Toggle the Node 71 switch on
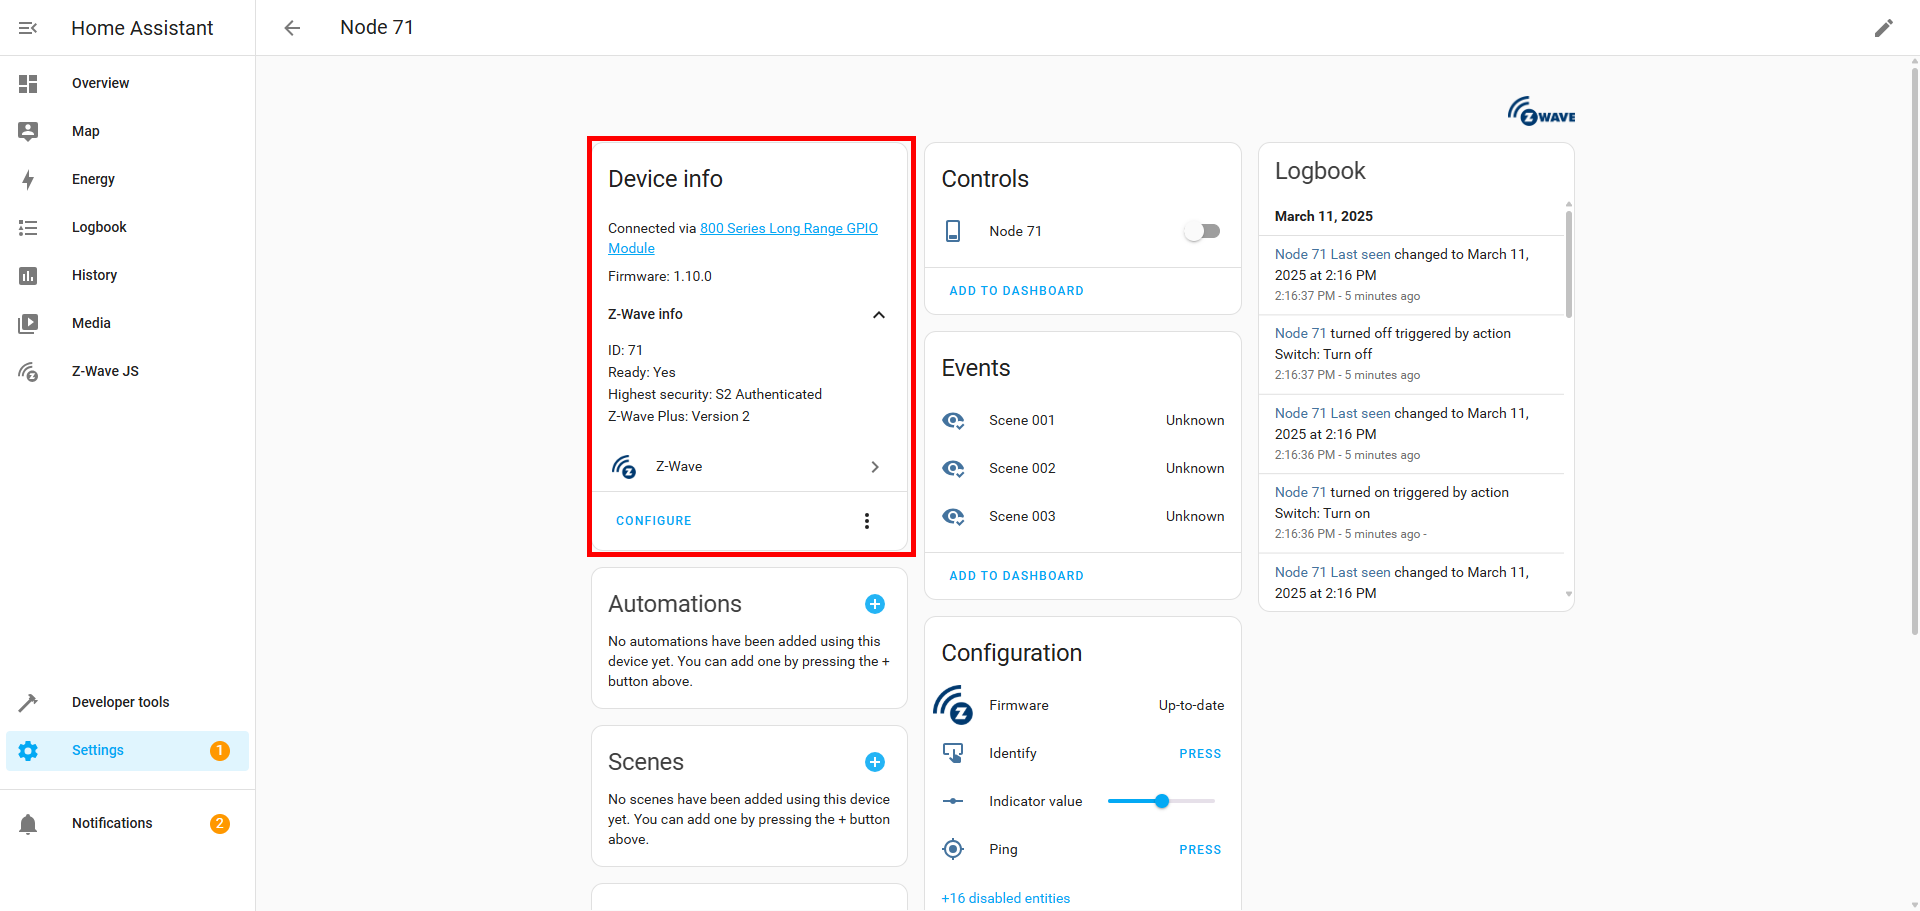The height and width of the screenshot is (911, 1920). click(x=1202, y=231)
